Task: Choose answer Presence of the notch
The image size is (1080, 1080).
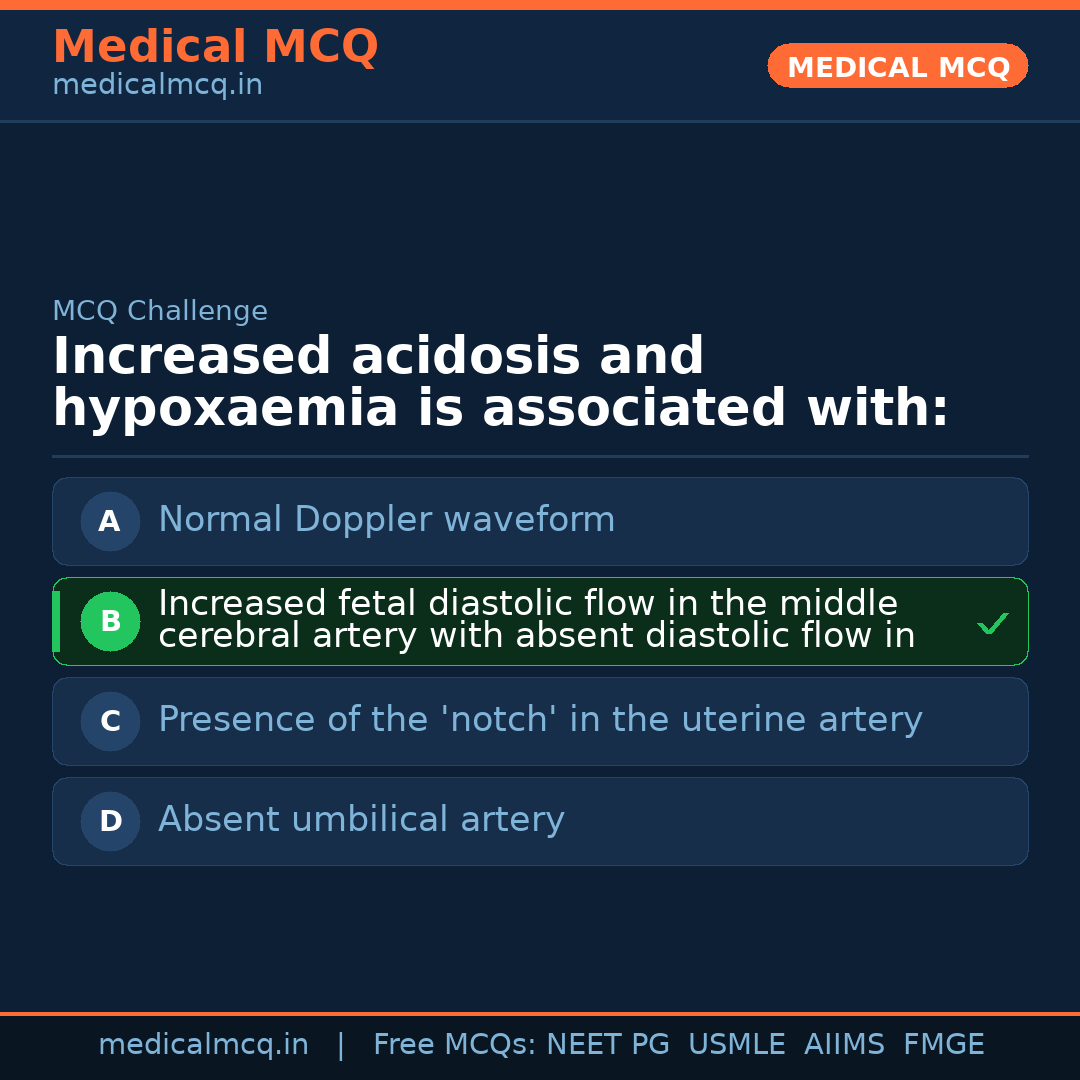Action: (540, 720)
